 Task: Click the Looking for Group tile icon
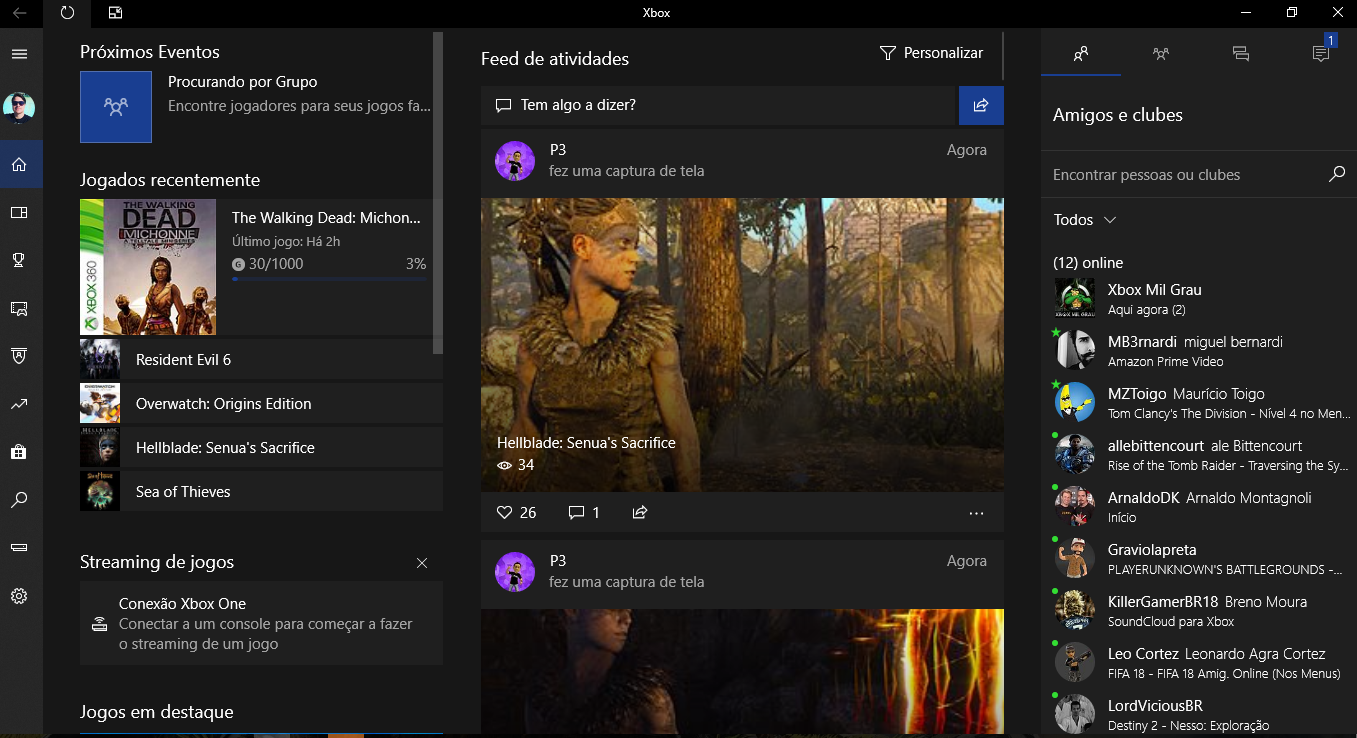[116, 106]
